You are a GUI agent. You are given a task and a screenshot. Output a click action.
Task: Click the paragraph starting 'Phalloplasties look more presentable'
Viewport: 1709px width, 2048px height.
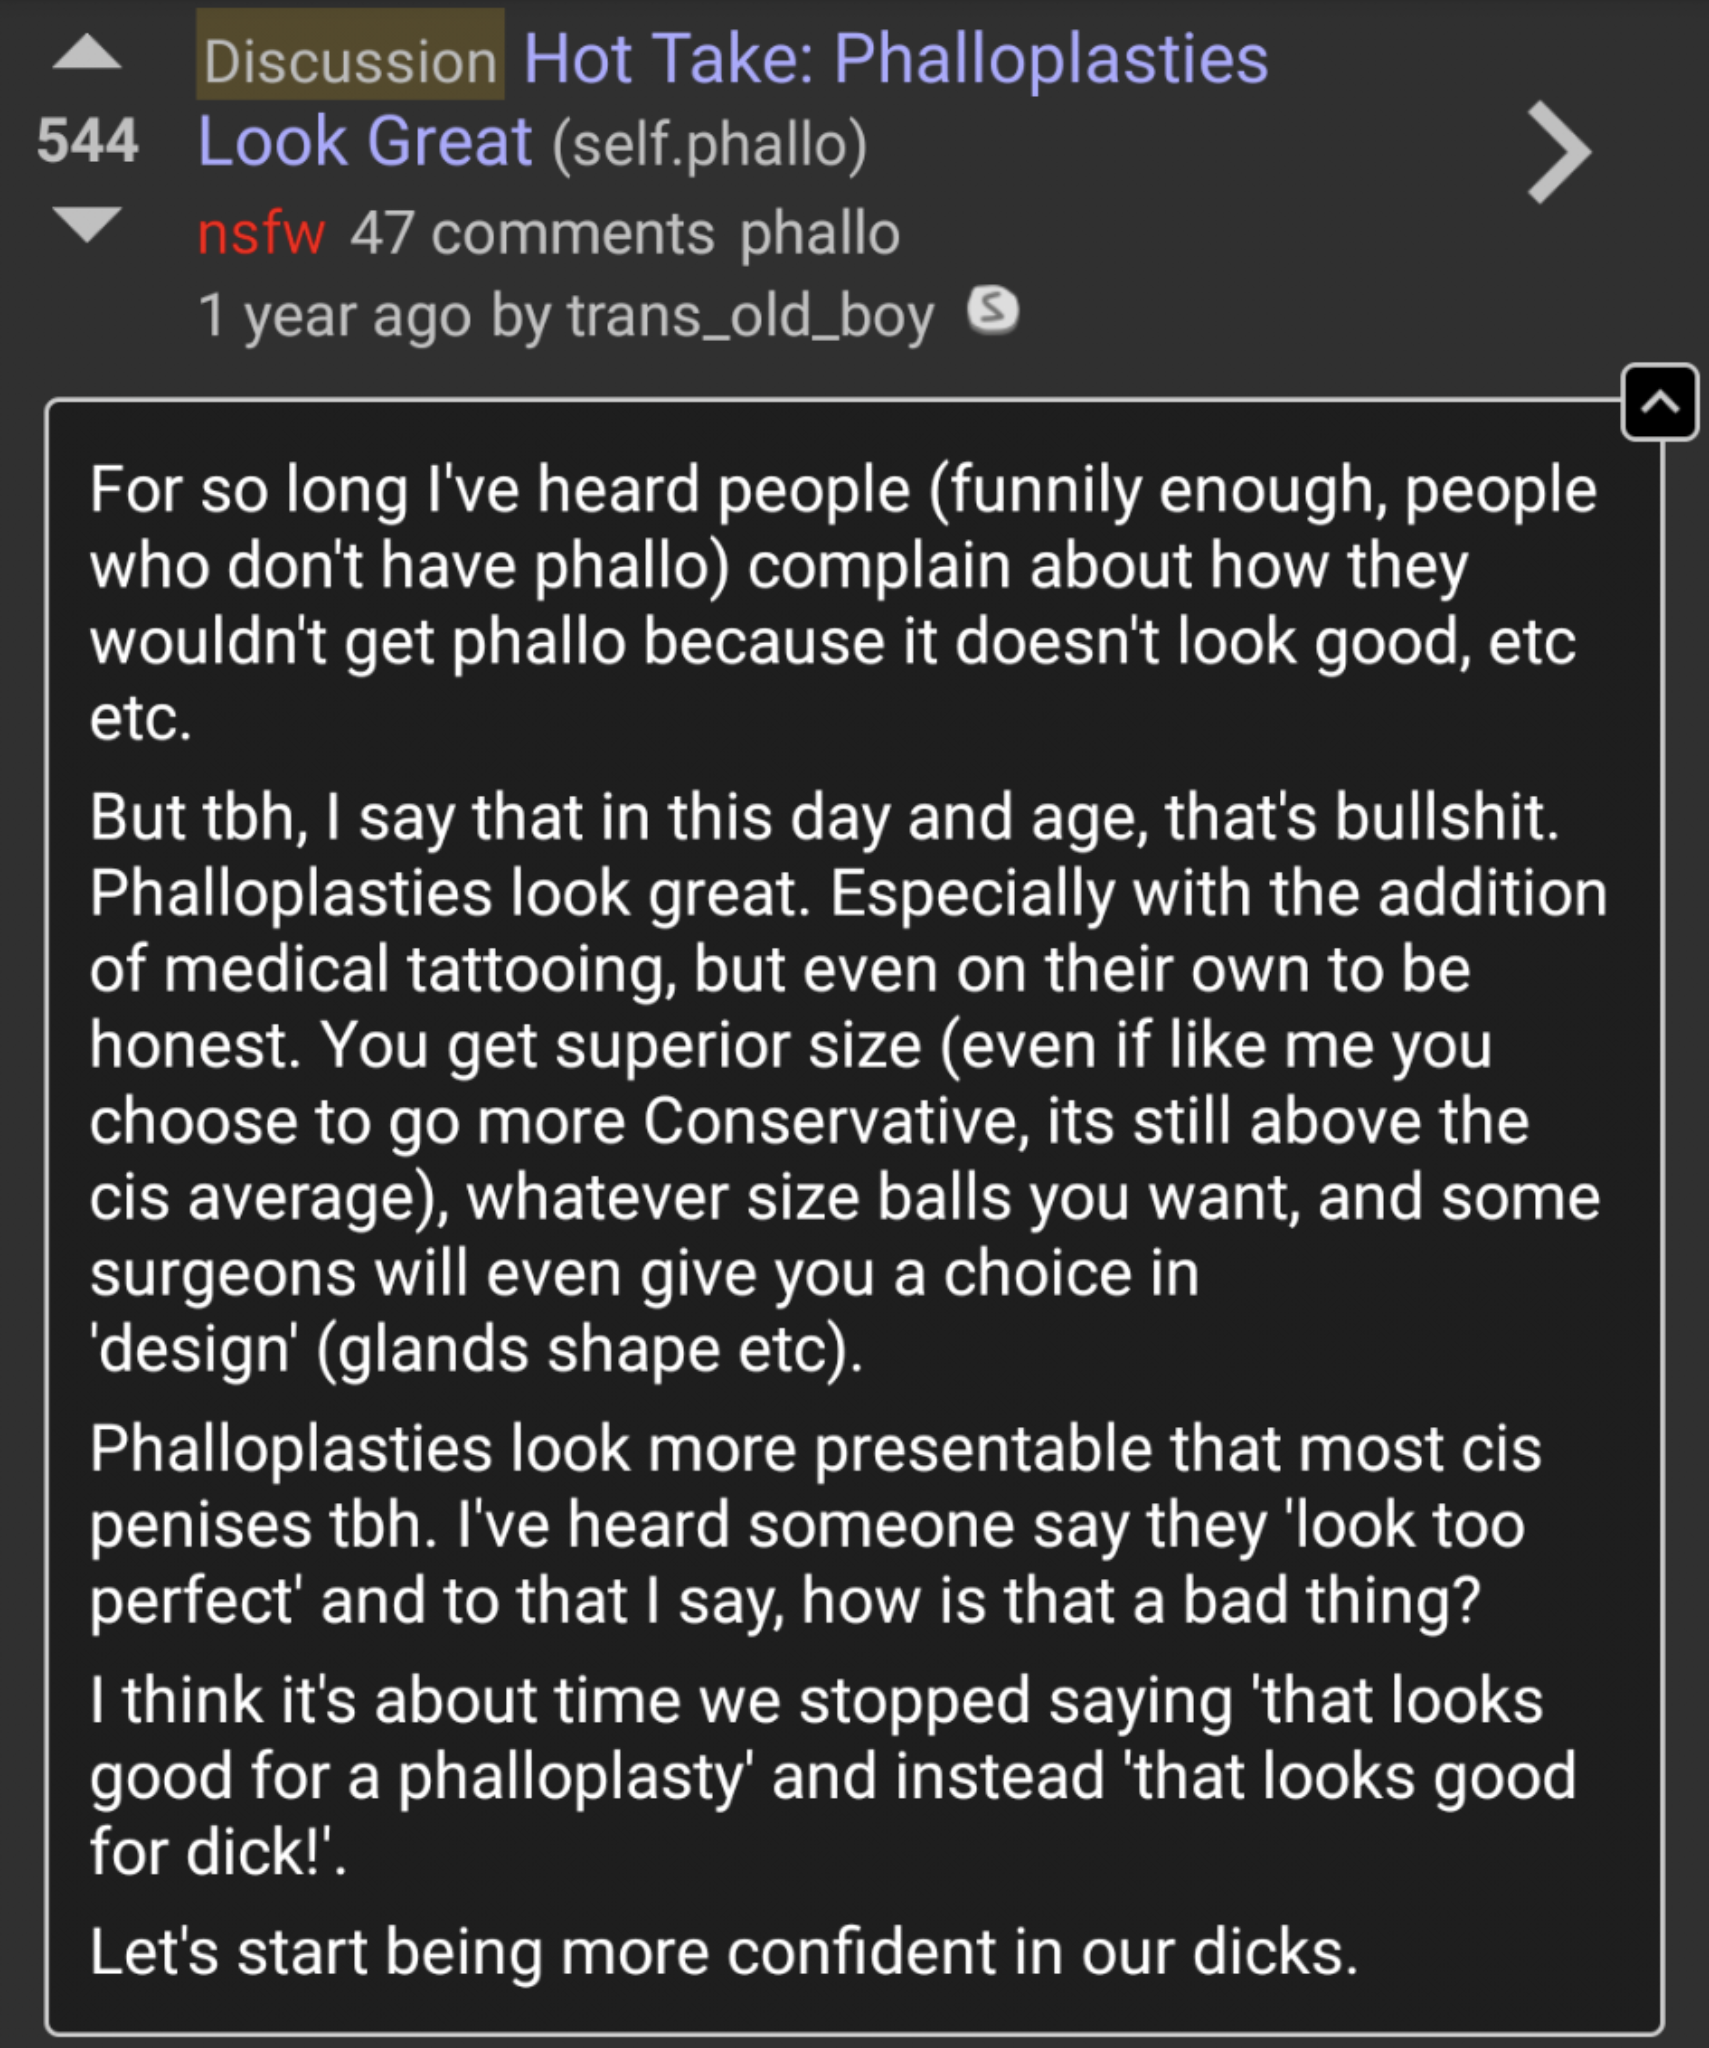click(815, 1524)
